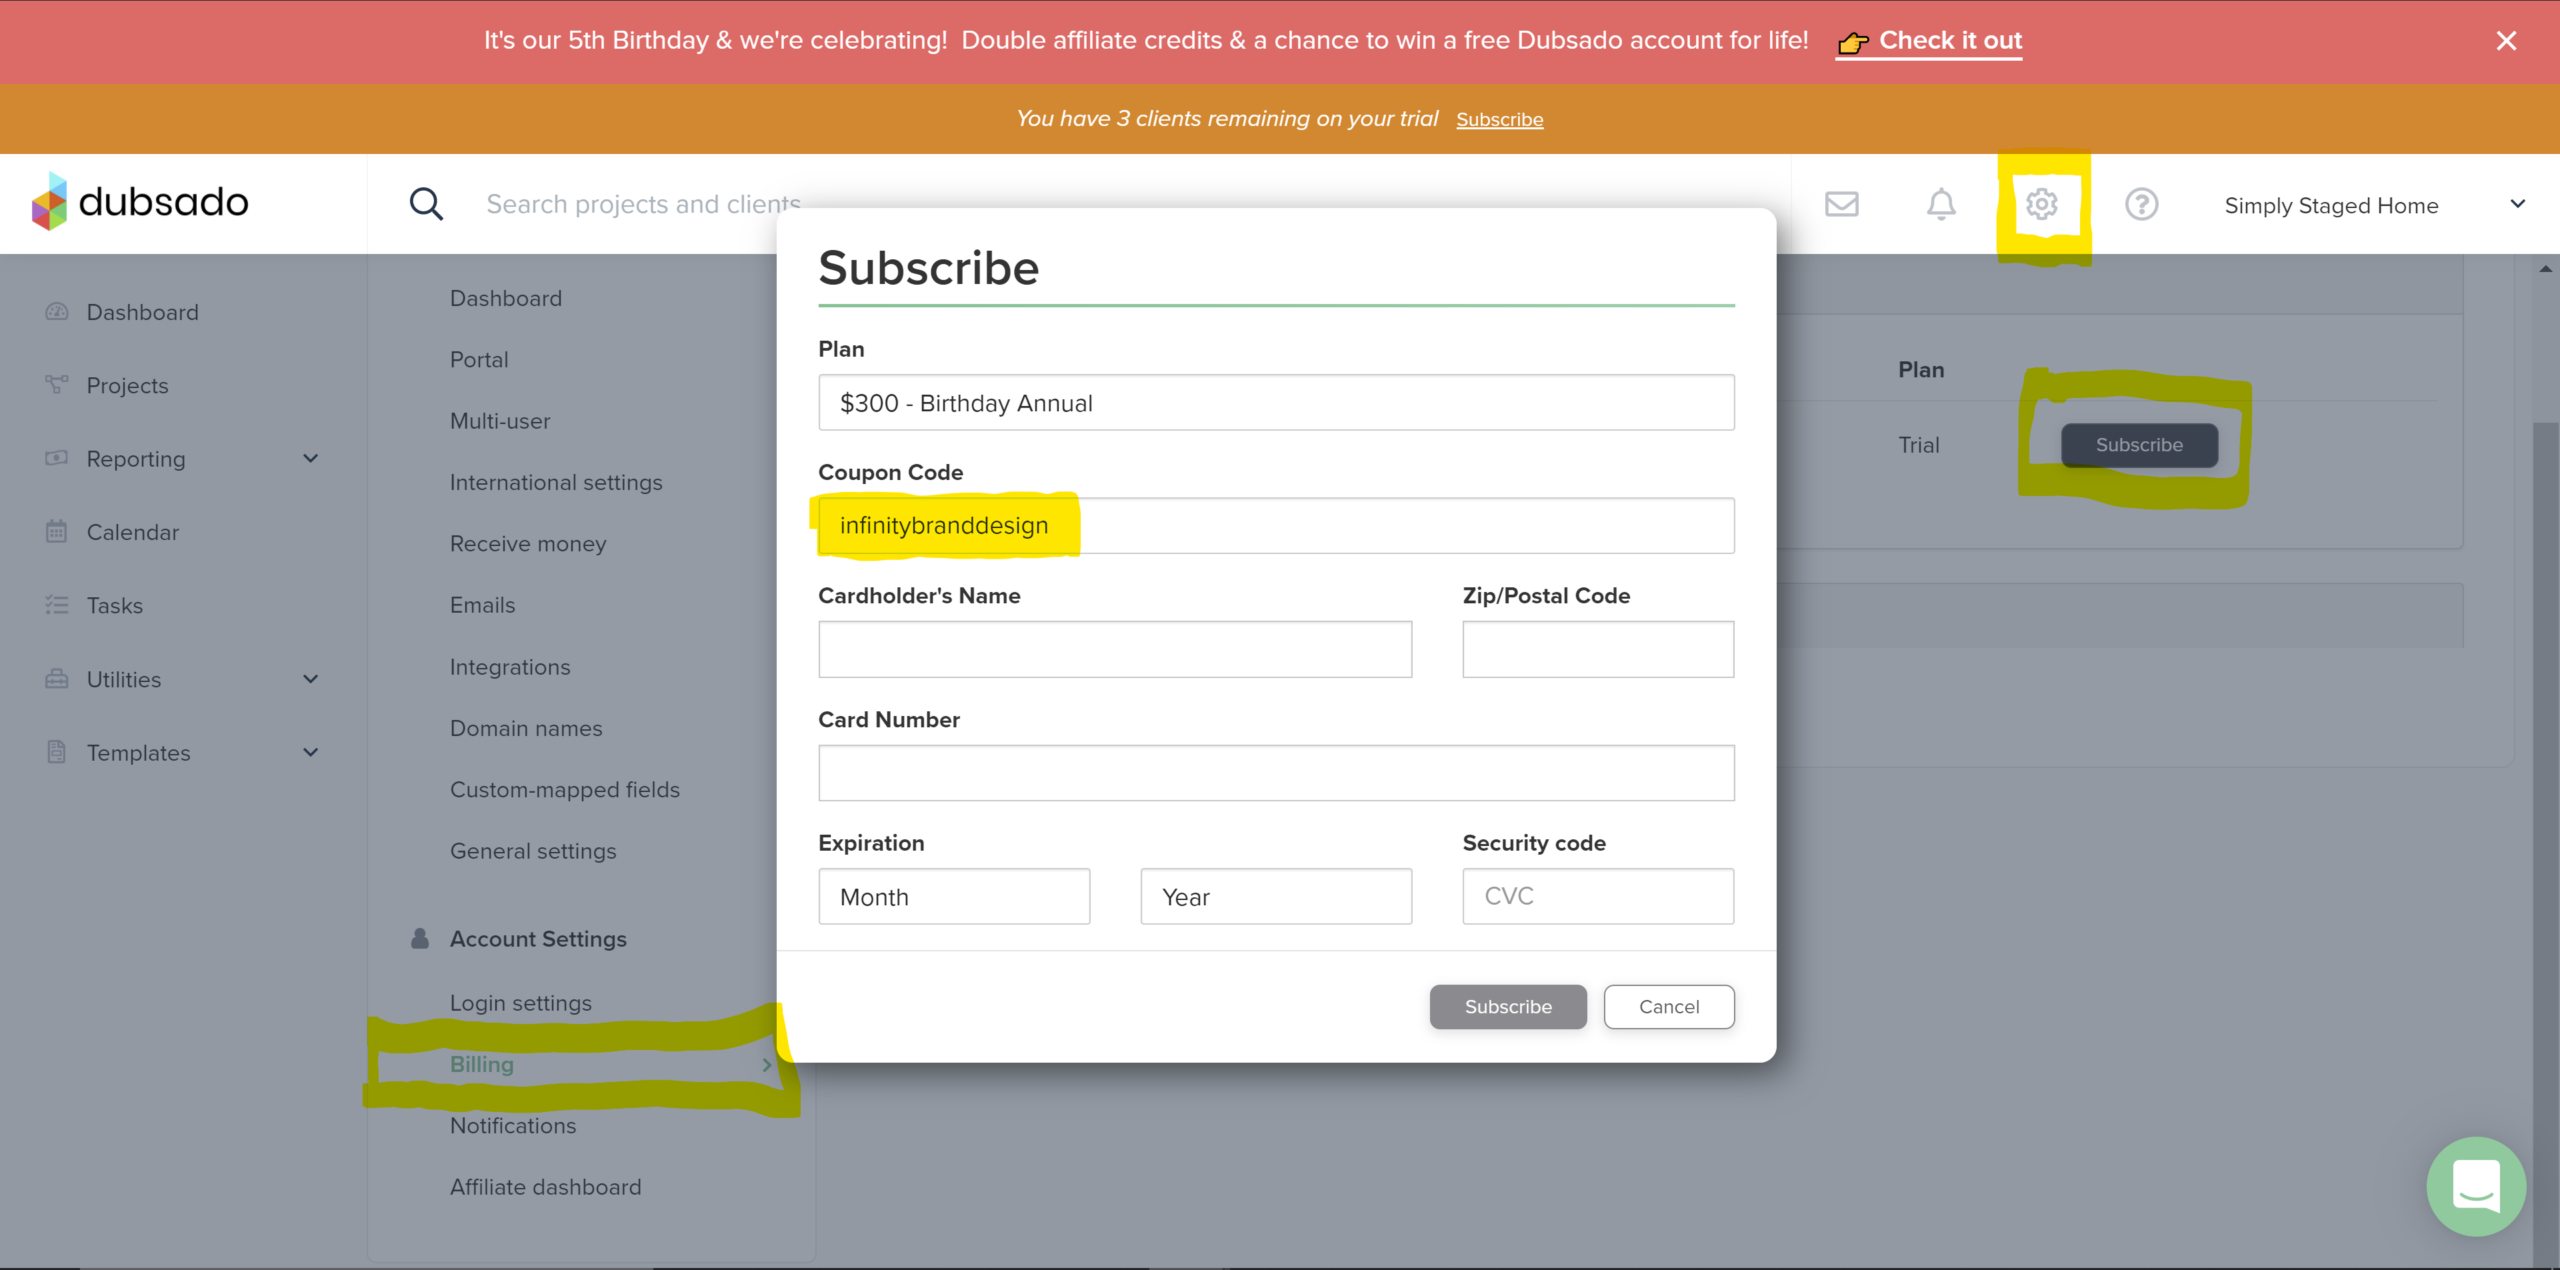The image size is (2560, 1270).
Task: Go to Affiliate dashboard settings
Action: pos(545,1187)
